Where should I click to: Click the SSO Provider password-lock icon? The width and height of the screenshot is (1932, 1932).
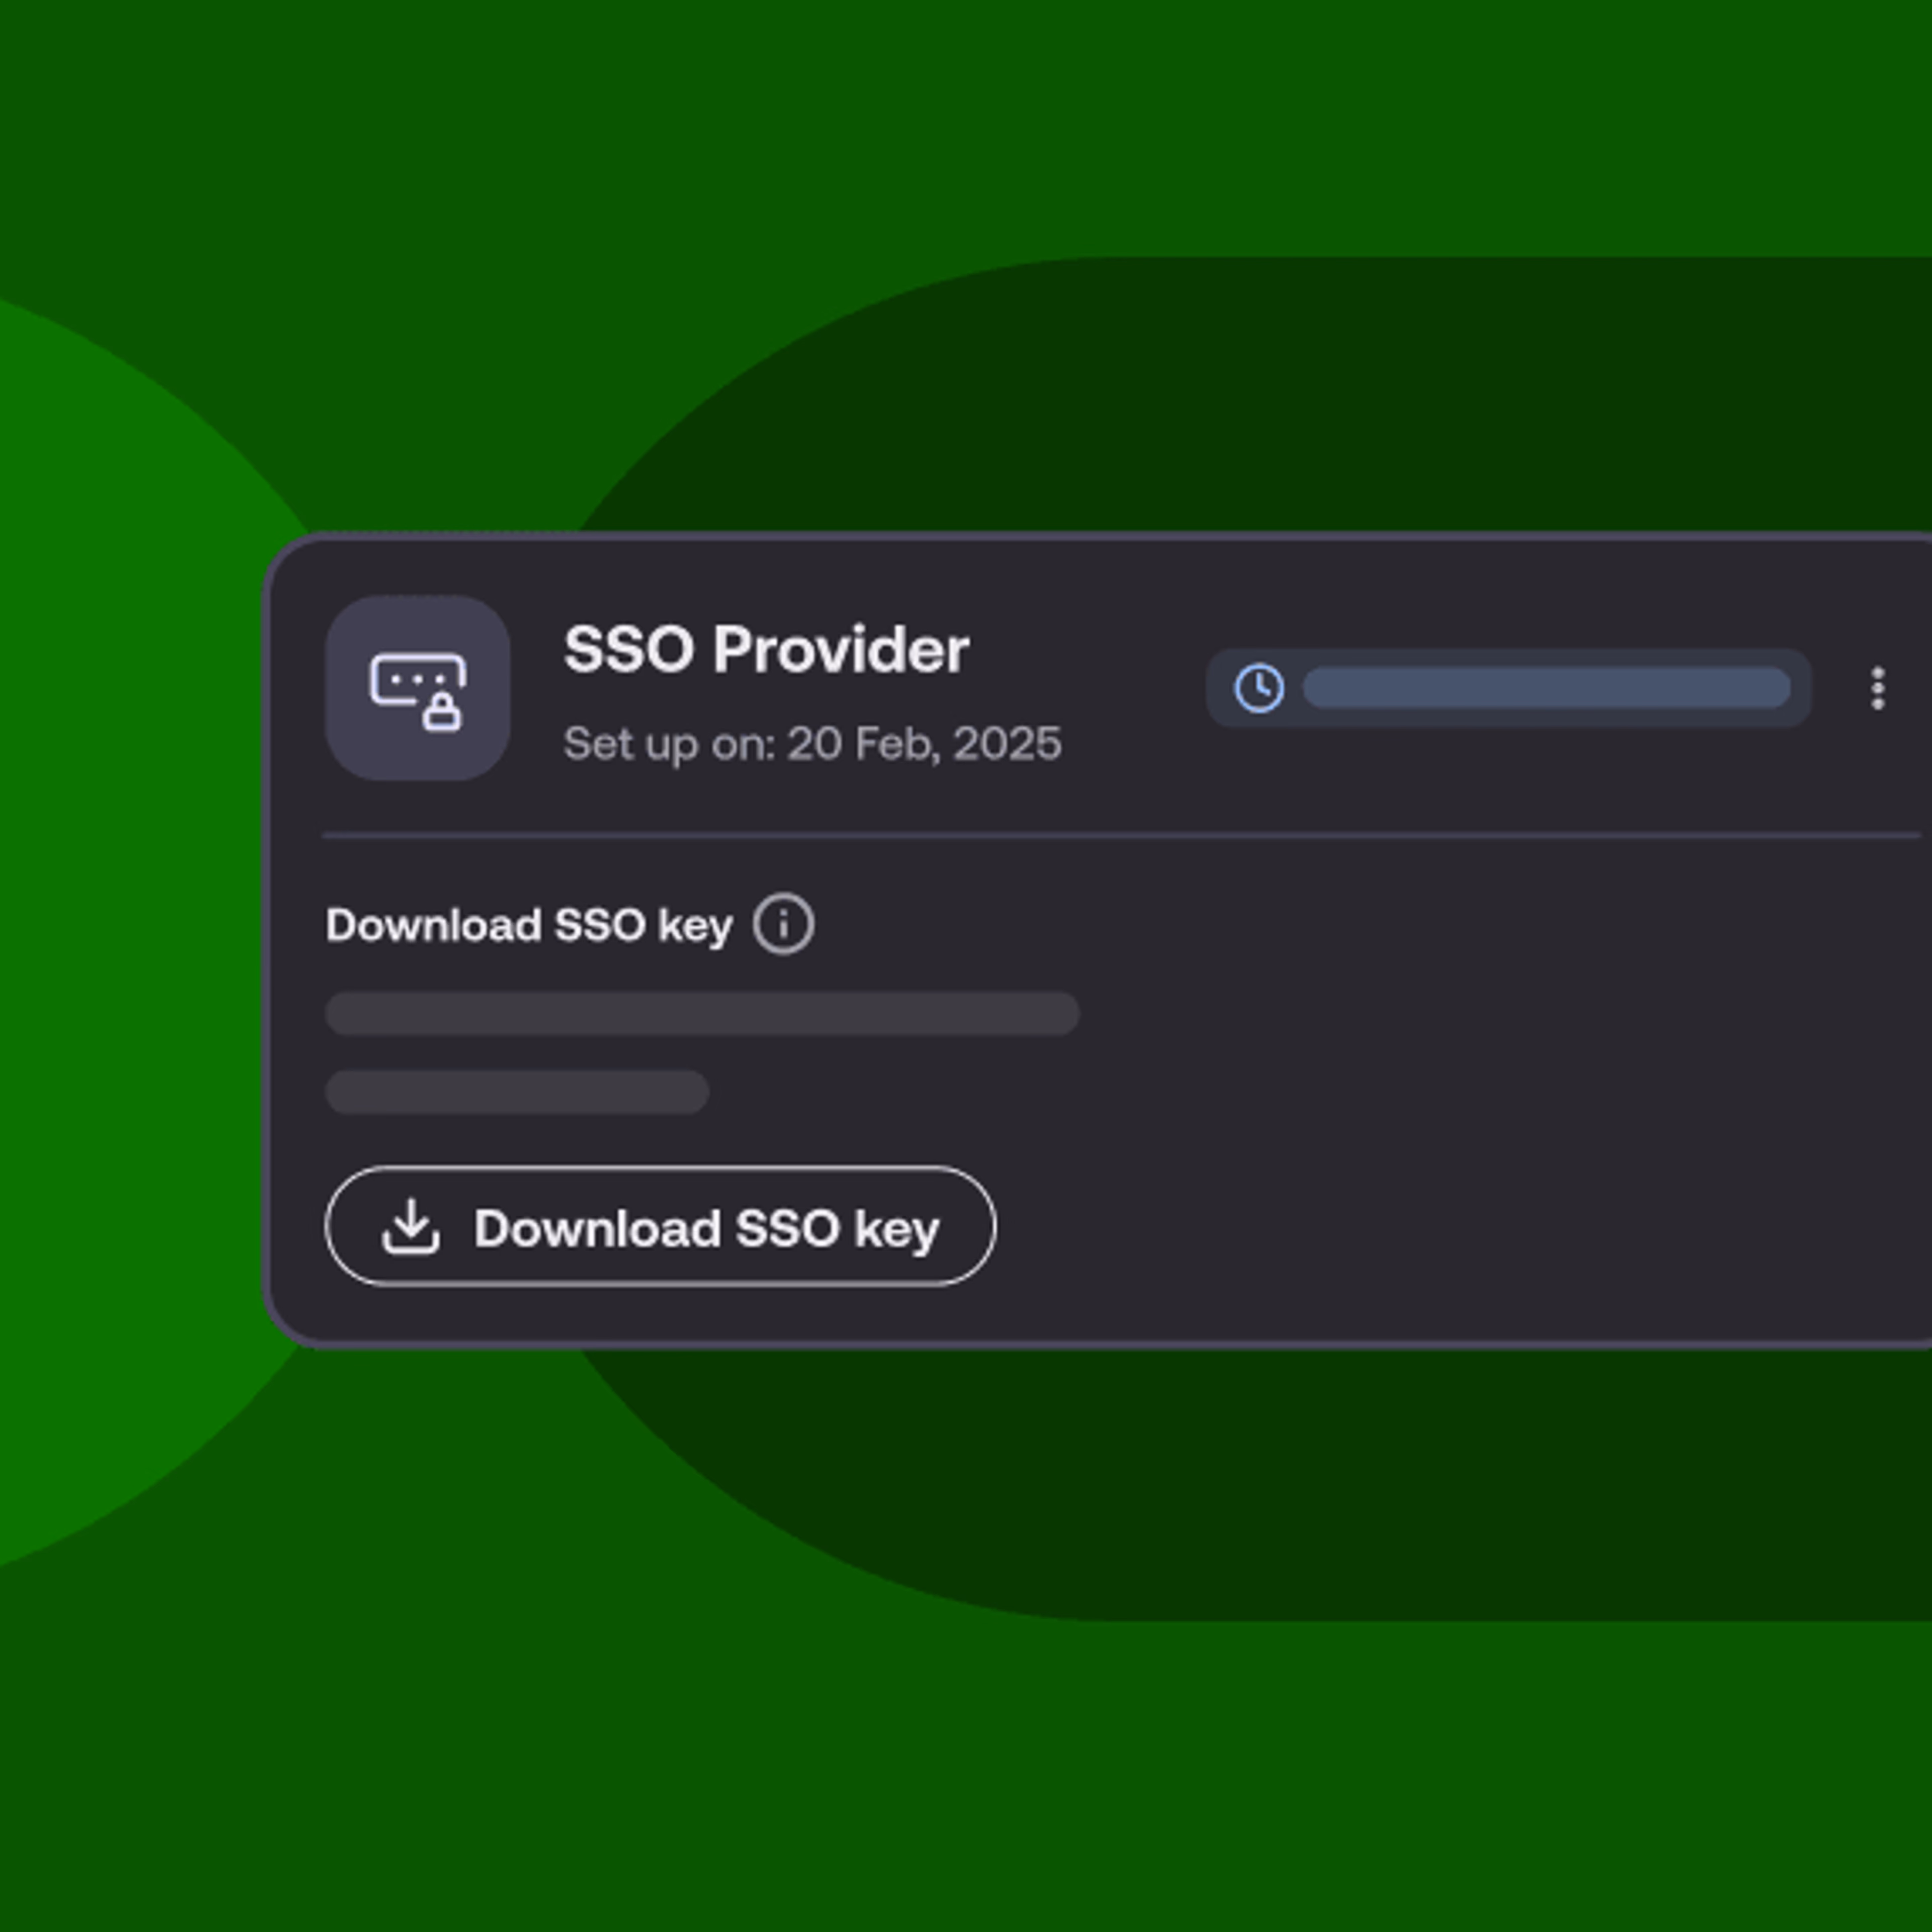[418, 688]
